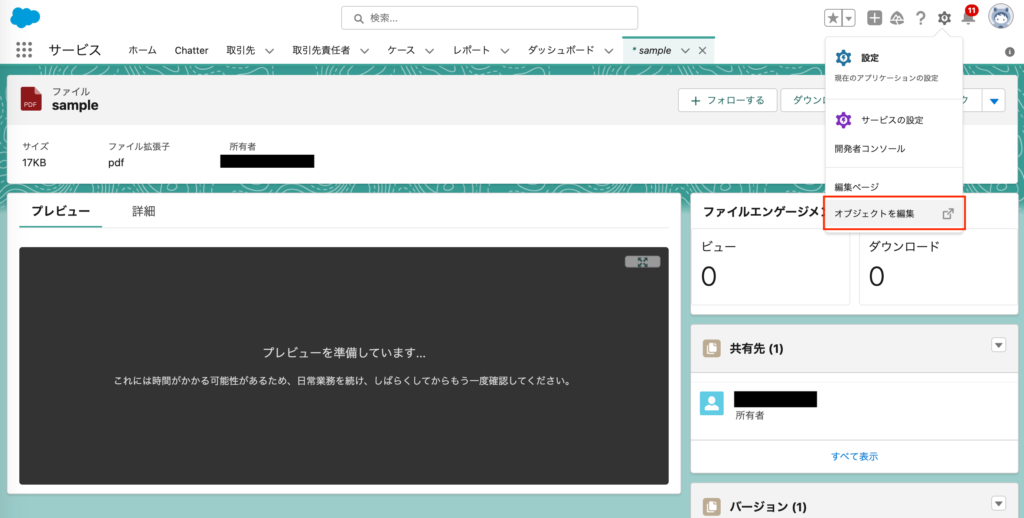1024x518 pixels.
Task: Open more file actions blue dropdown
Action: point(994,101)
